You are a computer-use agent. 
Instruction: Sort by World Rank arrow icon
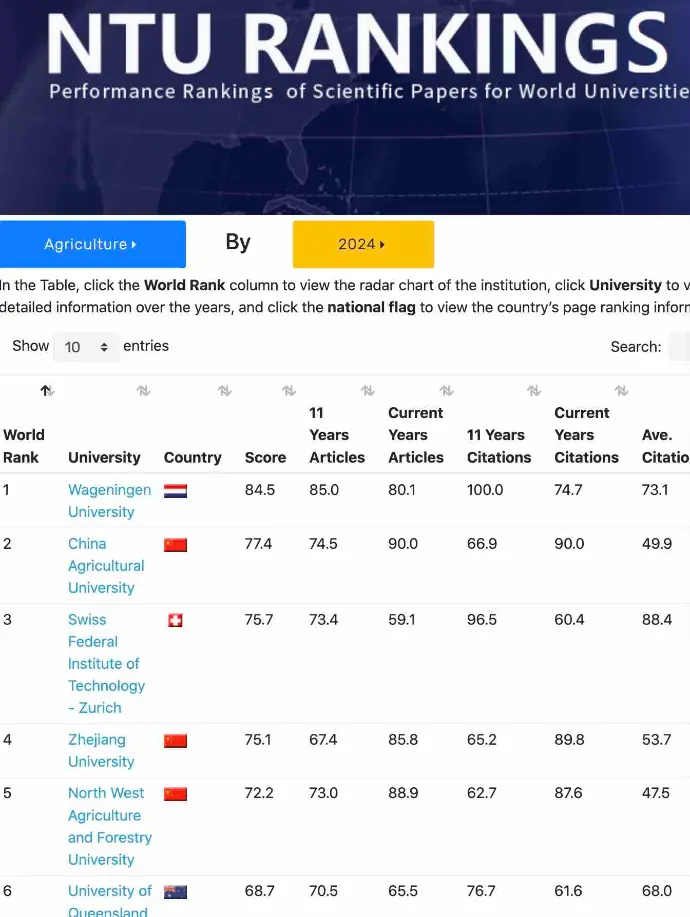click(x=47, y=391)
